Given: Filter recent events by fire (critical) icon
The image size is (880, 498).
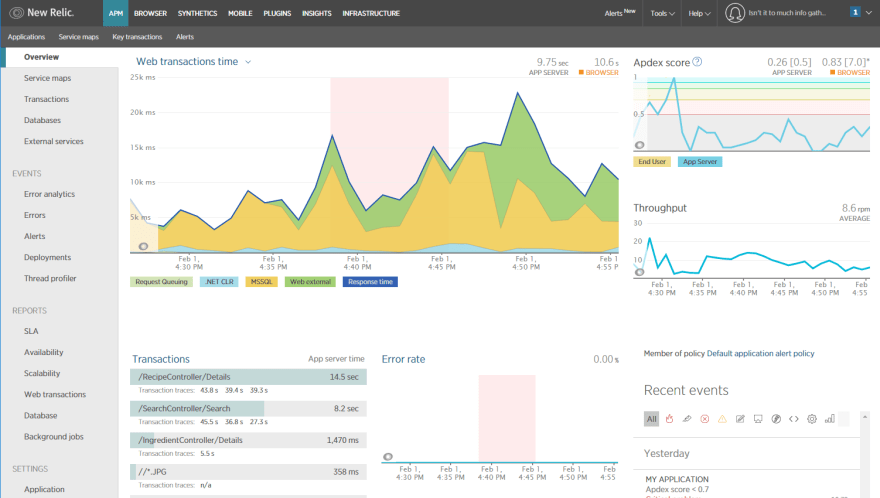Looking at the screenshot, I should [x=669, y=419].
